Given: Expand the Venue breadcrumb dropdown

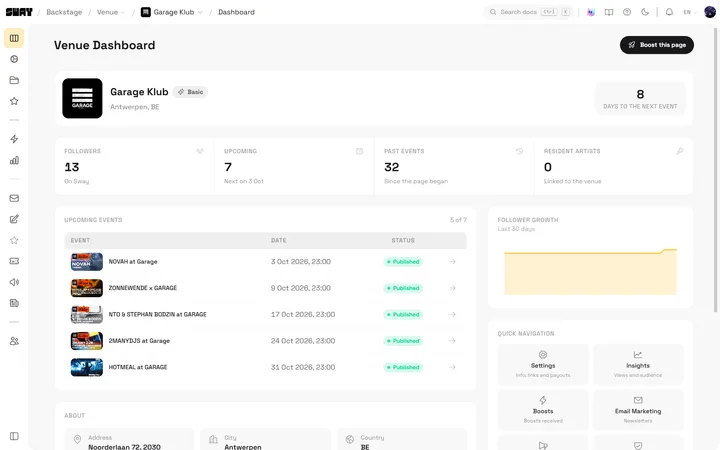Looking at the screenshot, I should pos(111,12).
